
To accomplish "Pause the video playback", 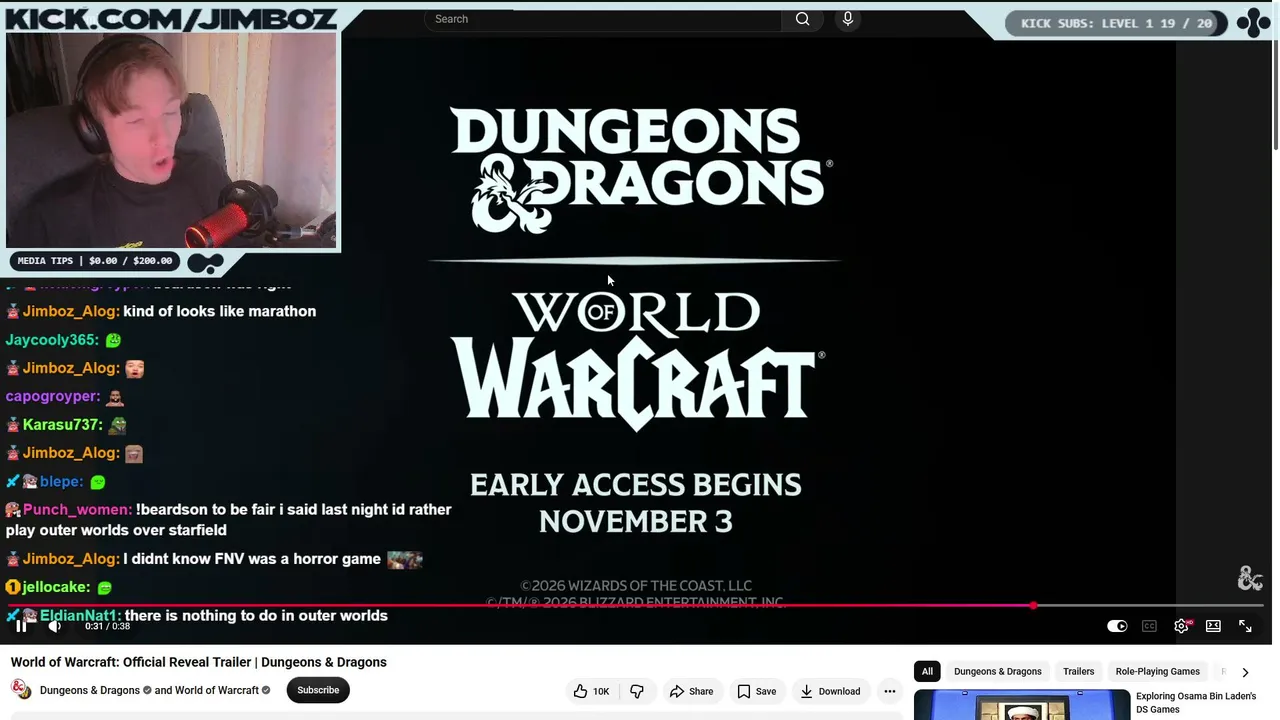I will click(21, 626).
